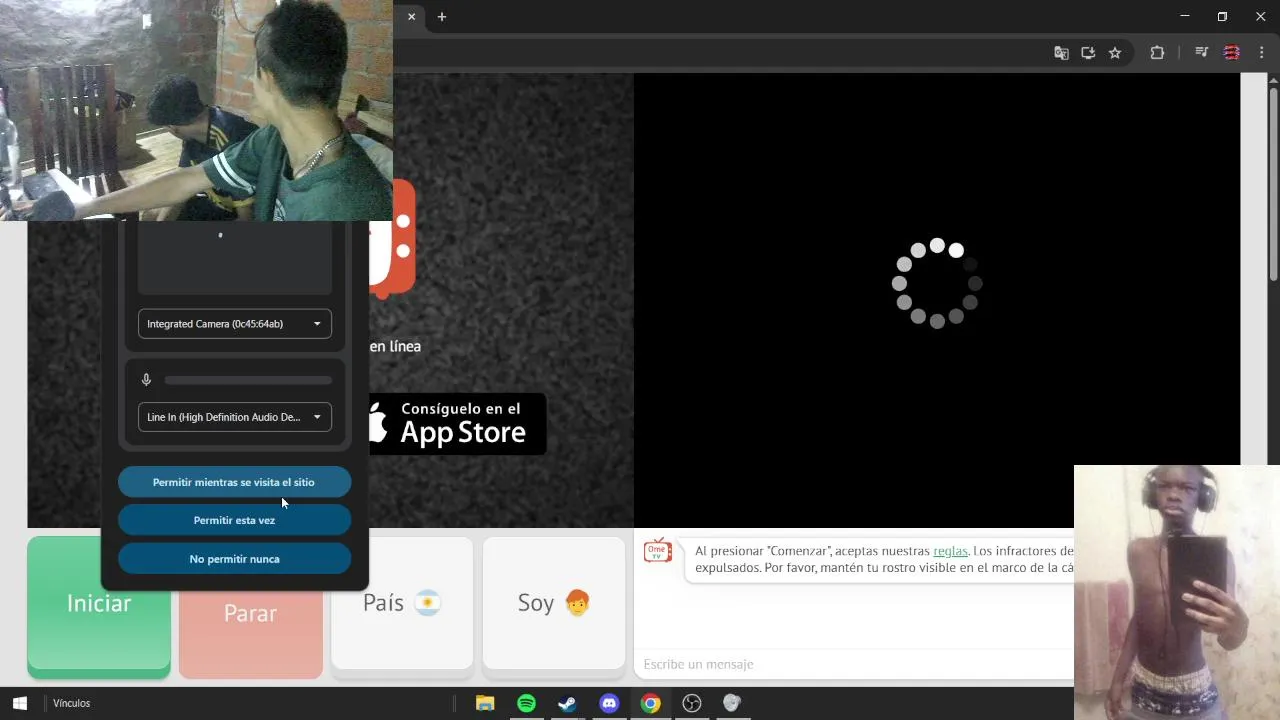Open the Windows Start menu

[19, 703]
